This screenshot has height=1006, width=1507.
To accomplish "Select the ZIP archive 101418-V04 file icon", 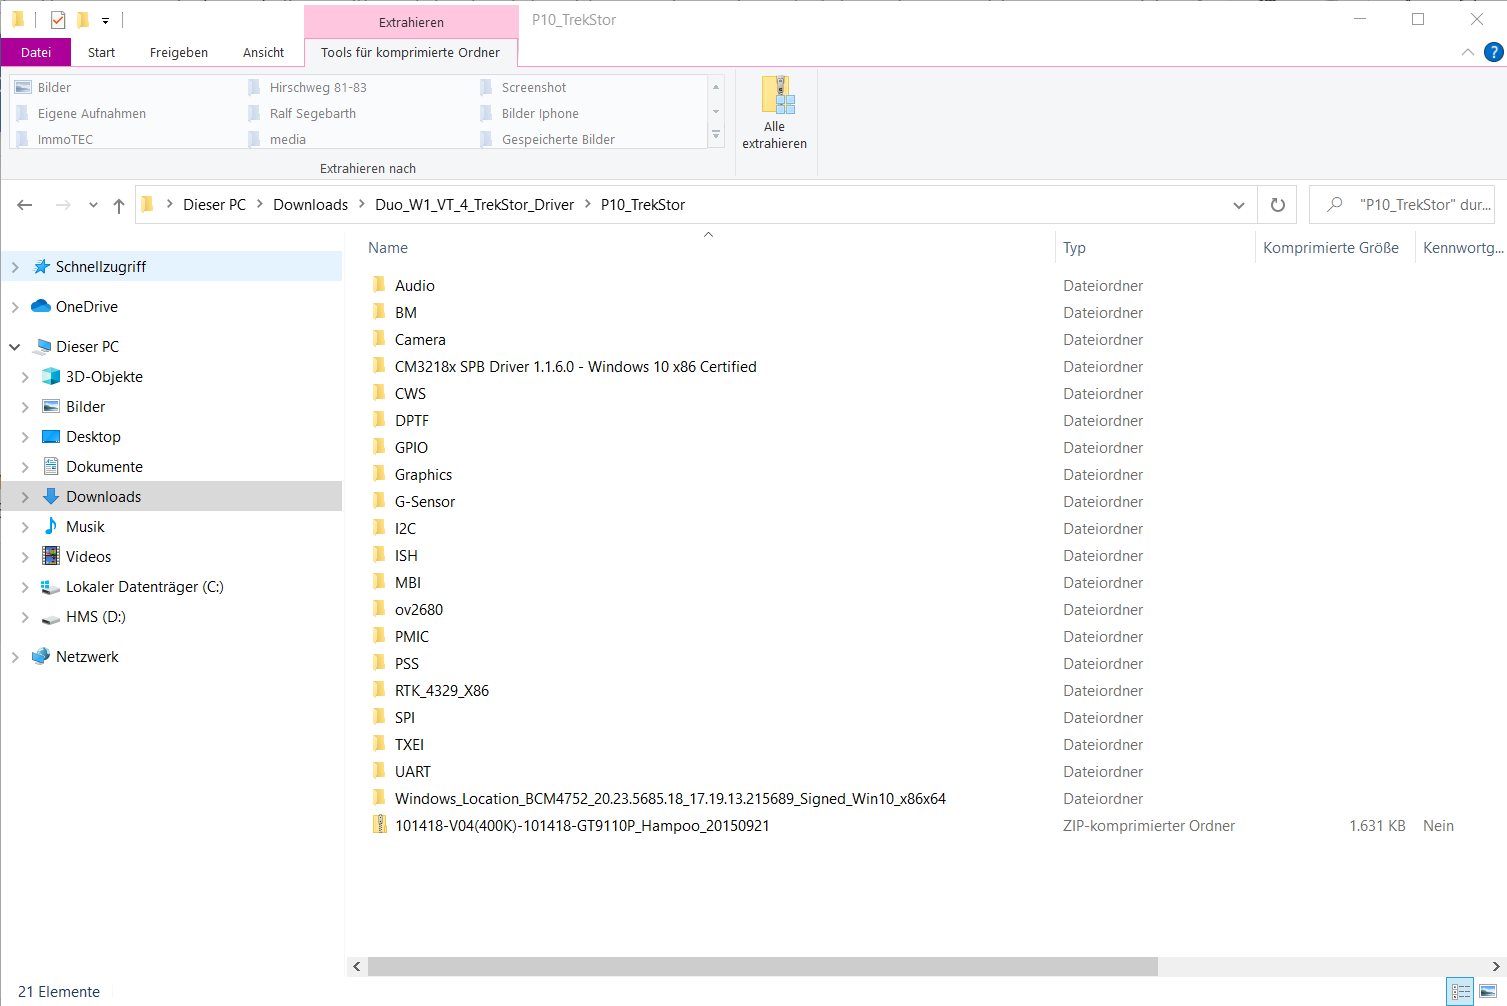I will point(379,825).
